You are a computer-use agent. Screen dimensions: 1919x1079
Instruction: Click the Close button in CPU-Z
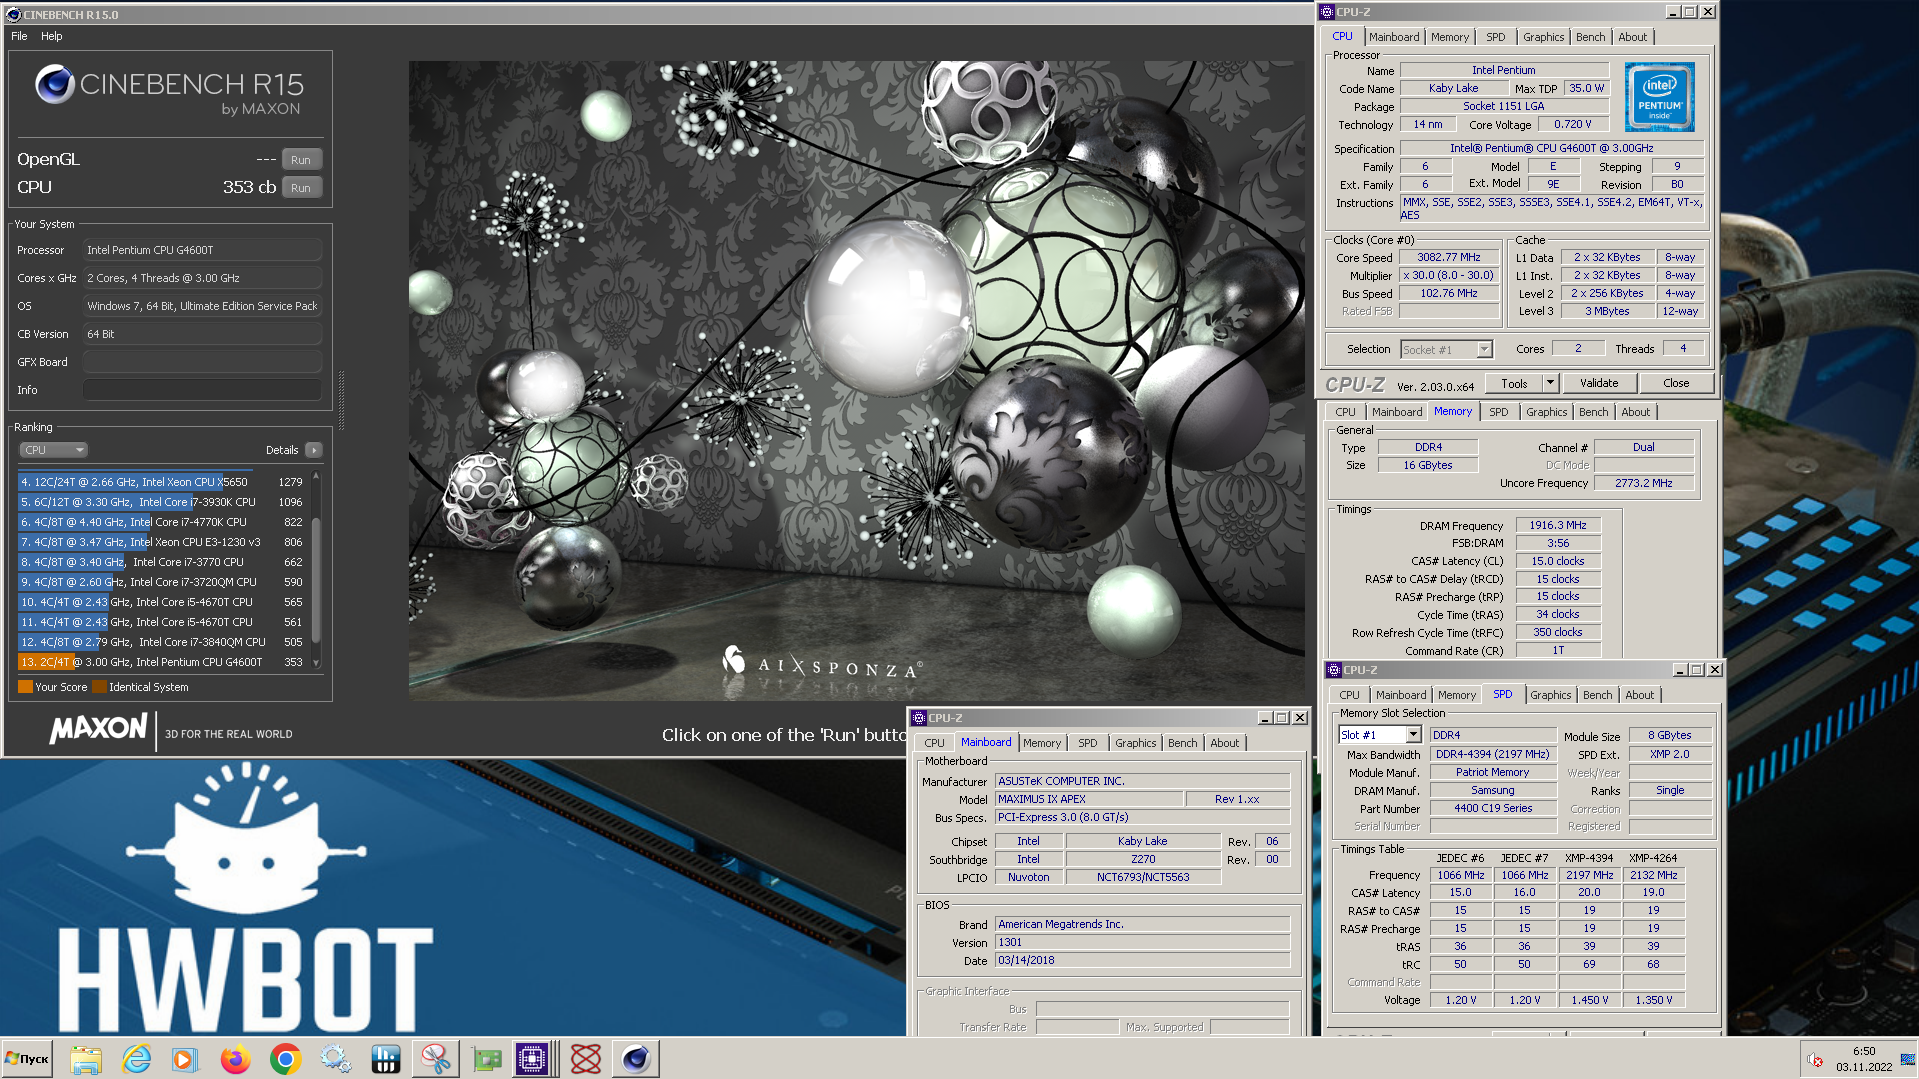(x=1676, y=383)
